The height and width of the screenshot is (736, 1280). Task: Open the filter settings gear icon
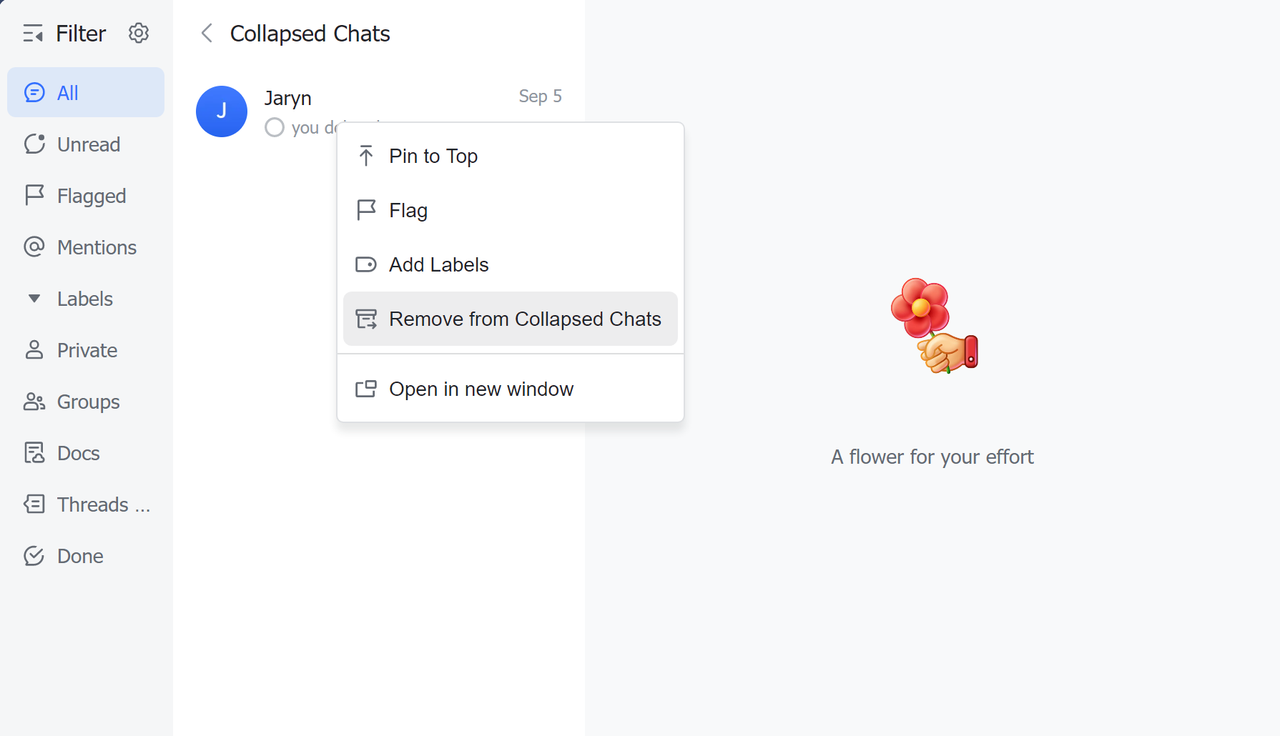[x=139, y=34]
